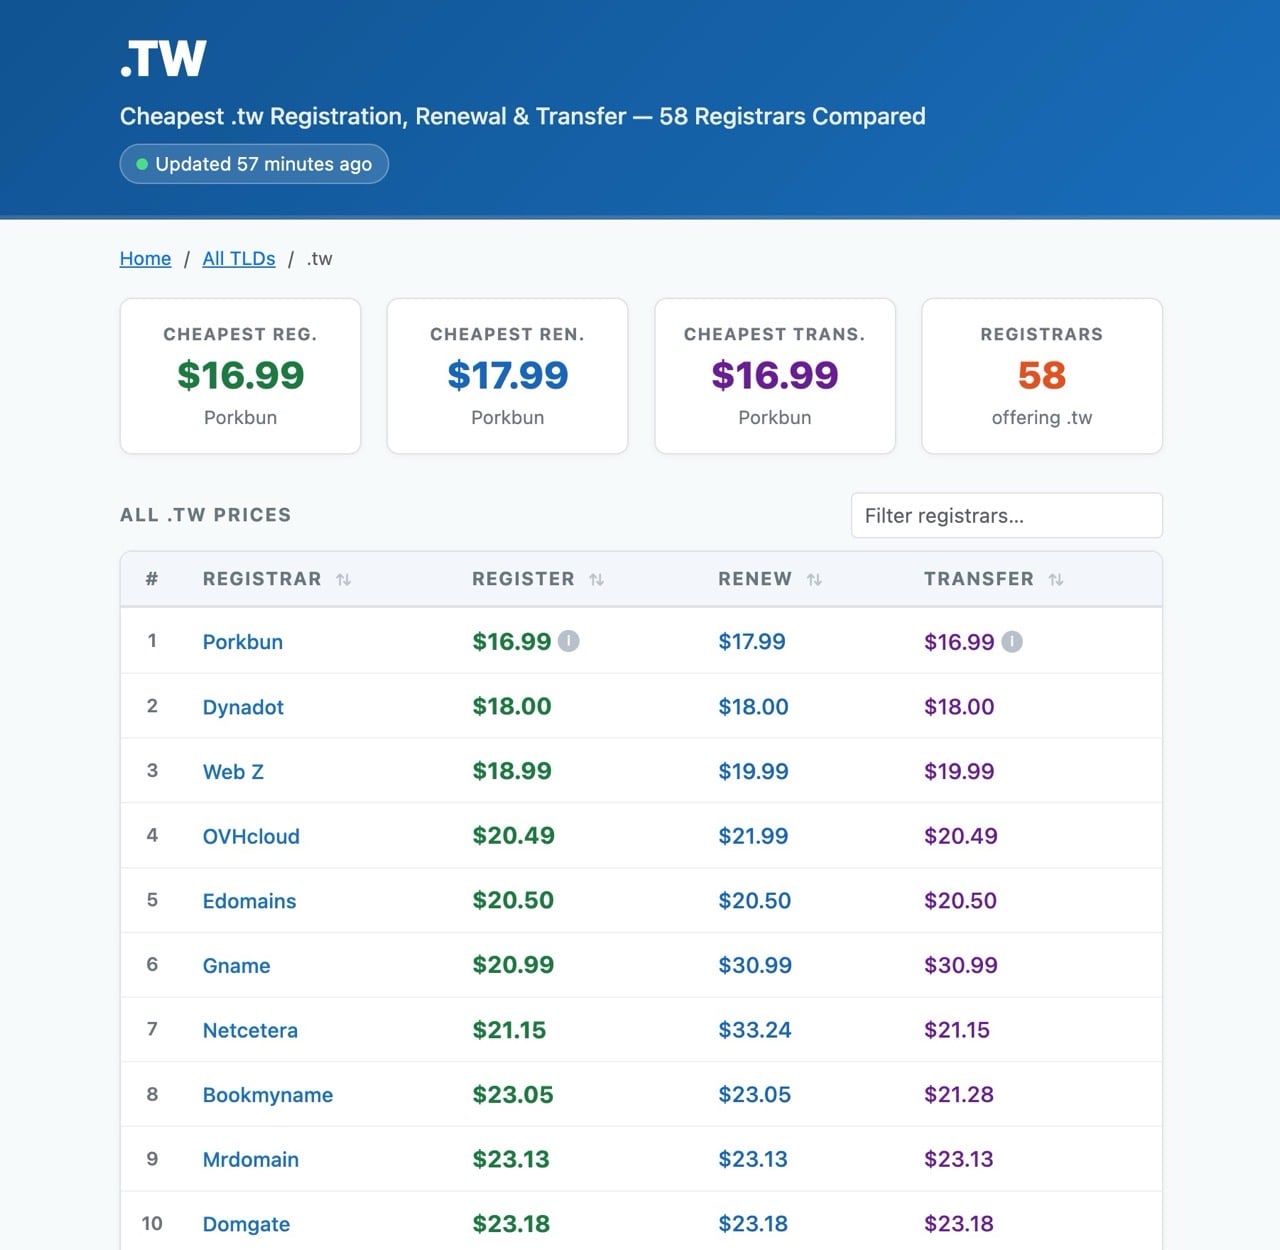Image resolution: width=1280 pixels, height=1250 pixels.
Task: Open Netcetera registrar details
Action: [x=250, y=1031]
